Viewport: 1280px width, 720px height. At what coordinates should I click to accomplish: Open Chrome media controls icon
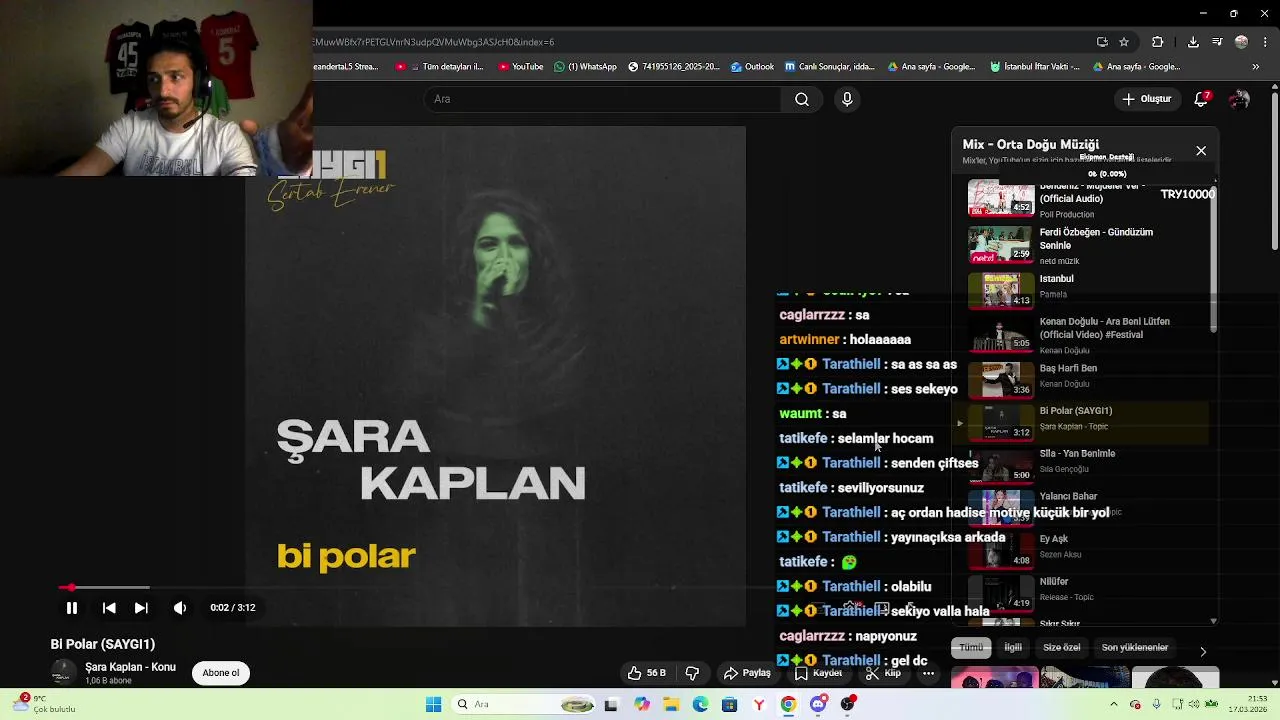coord(1217,42)
